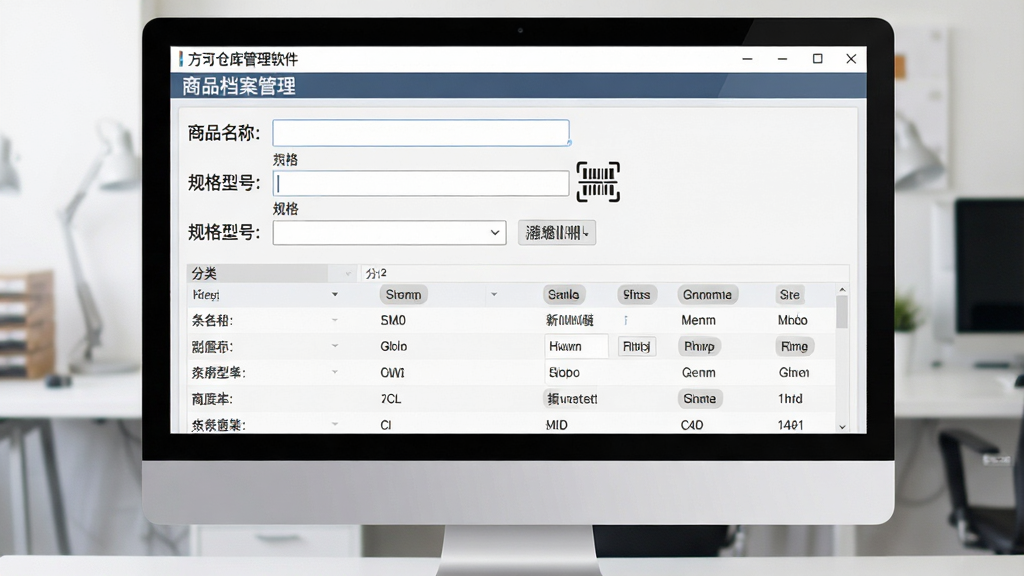Click the 1401 cell
This screenshot has width=1024, height=576.
[x=791, y=424]
